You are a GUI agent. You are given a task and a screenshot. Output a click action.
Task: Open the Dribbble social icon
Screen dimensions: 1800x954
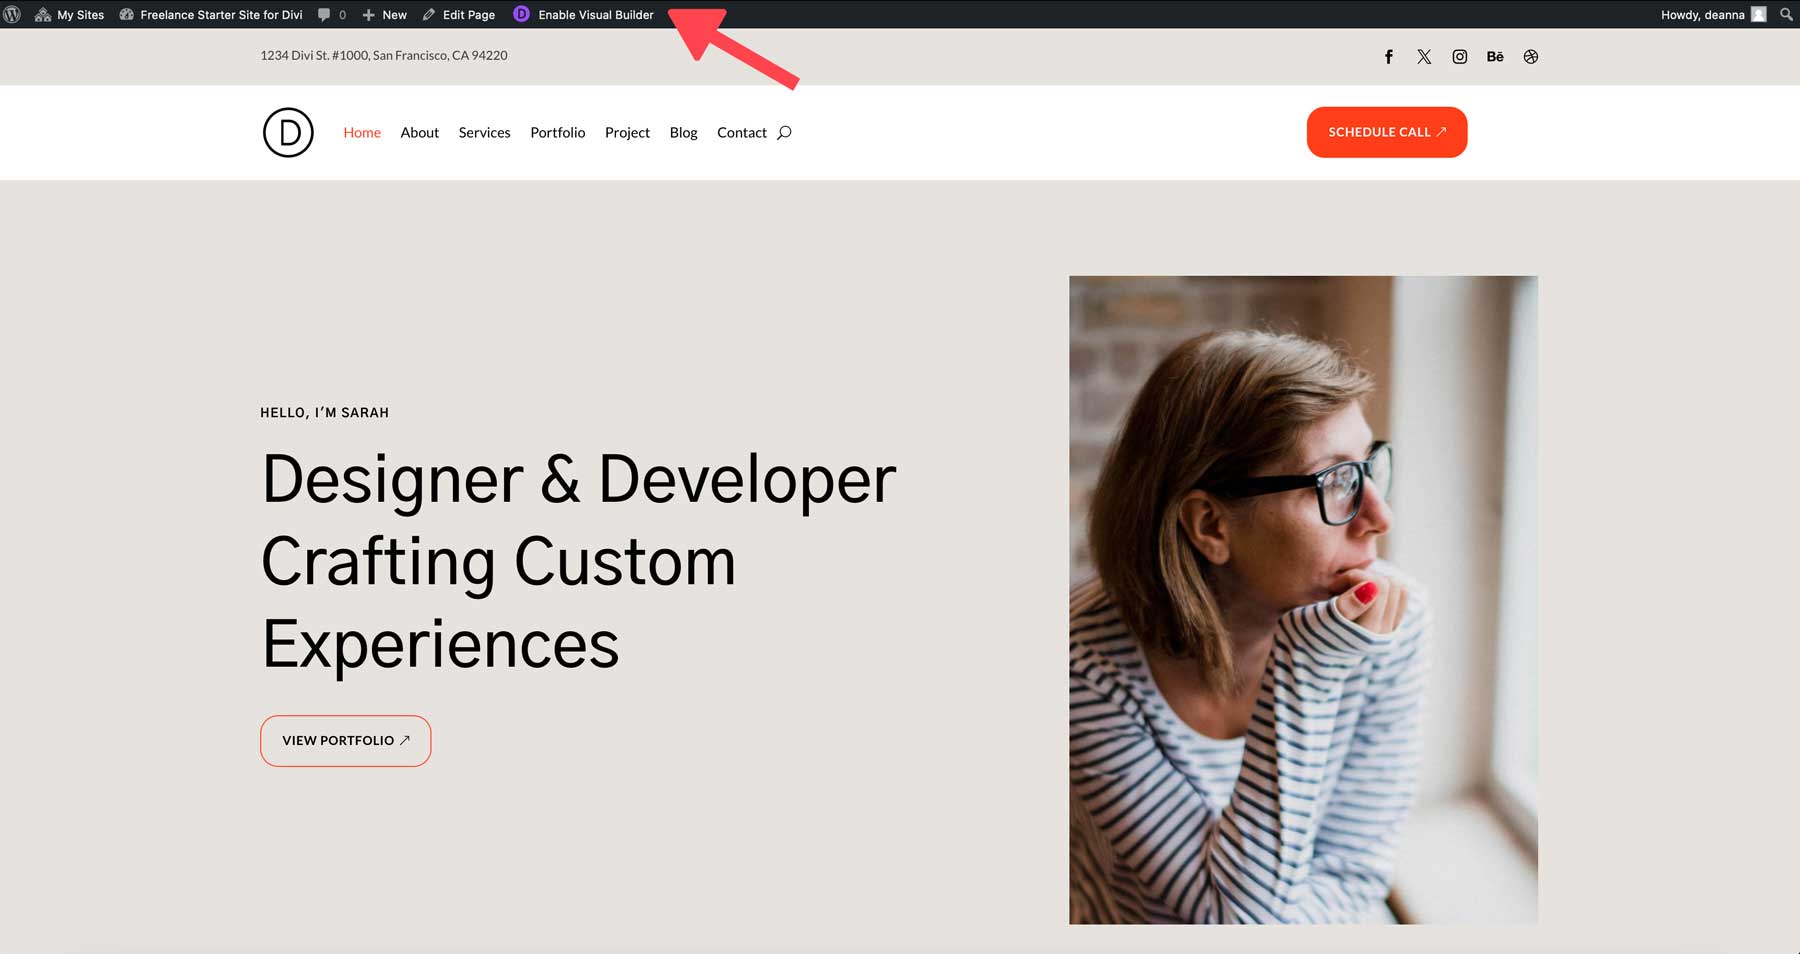tap(1531, 56)
